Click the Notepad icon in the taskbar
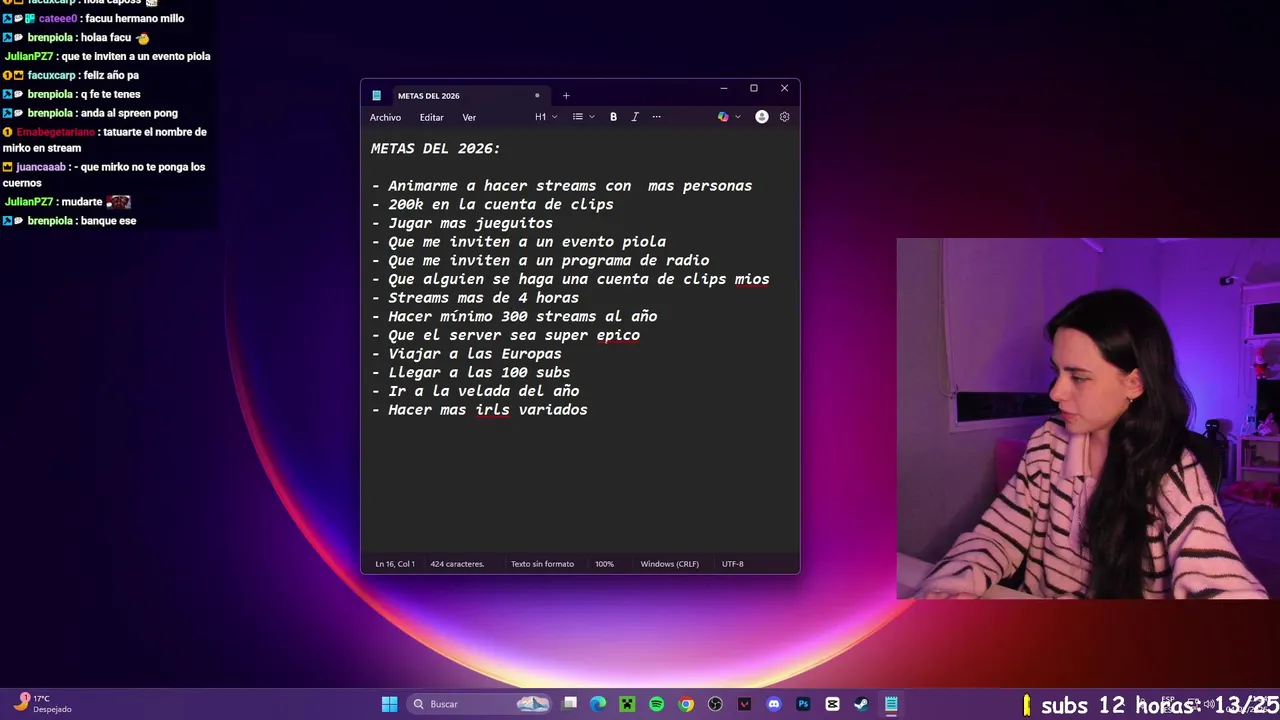1280x720 pixels. pyautogui.click(x=890, y=704)
